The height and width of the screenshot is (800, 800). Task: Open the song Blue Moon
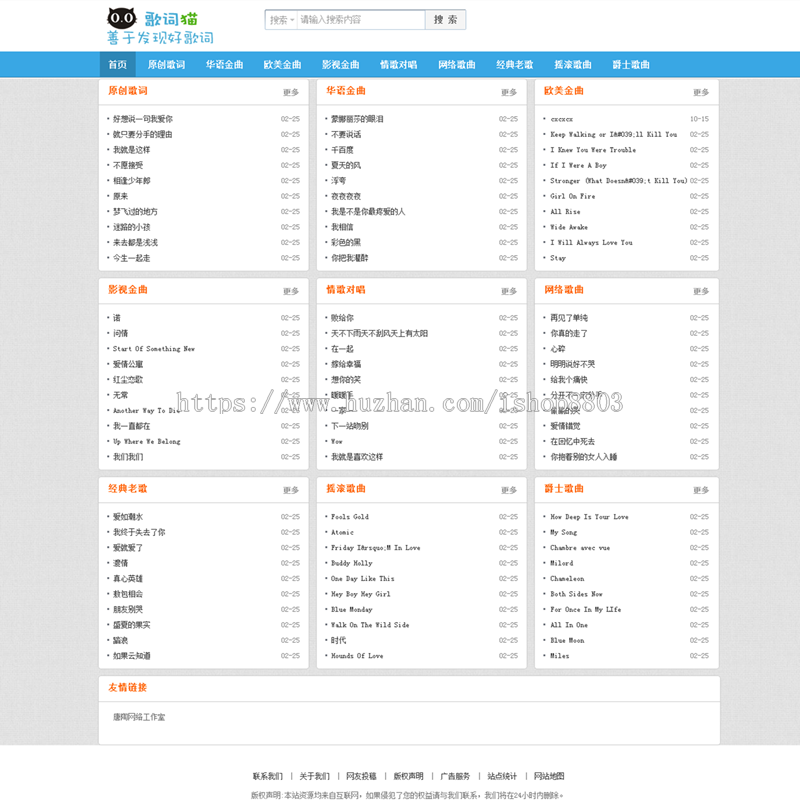coord(567,641)
